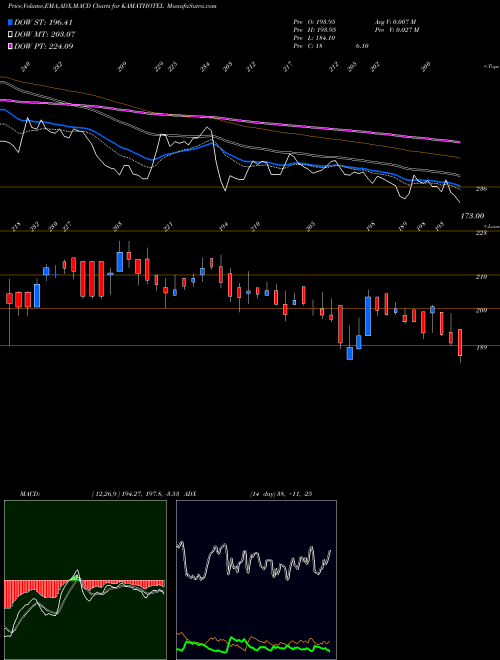Click the 'Pre L: 184.10' value
Viewport: 500px width, 660px height.
[314, 38]
